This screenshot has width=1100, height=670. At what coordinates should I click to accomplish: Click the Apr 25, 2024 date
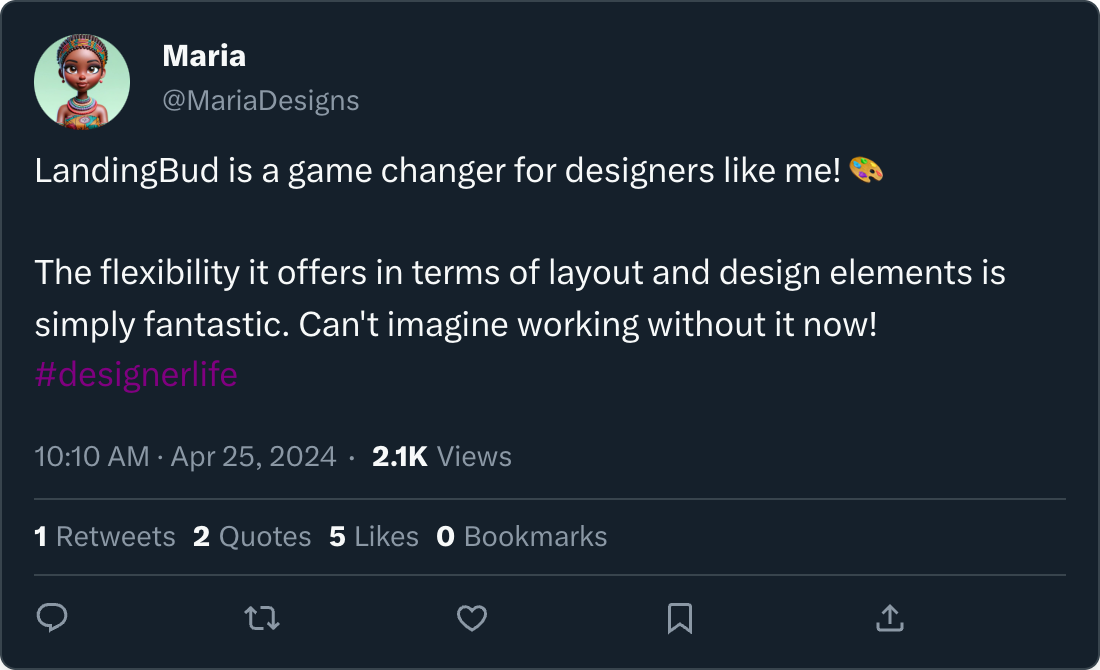click(254, 457)
